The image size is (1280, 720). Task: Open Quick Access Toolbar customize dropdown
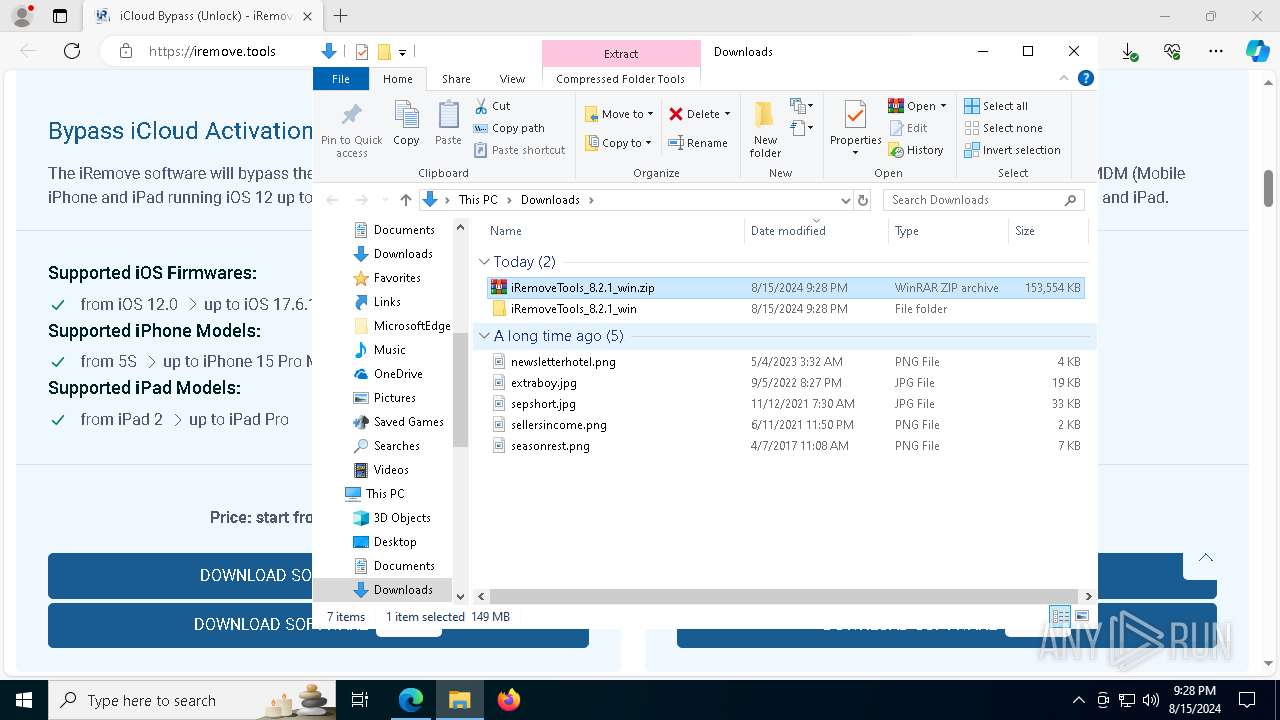pos(402,52)
